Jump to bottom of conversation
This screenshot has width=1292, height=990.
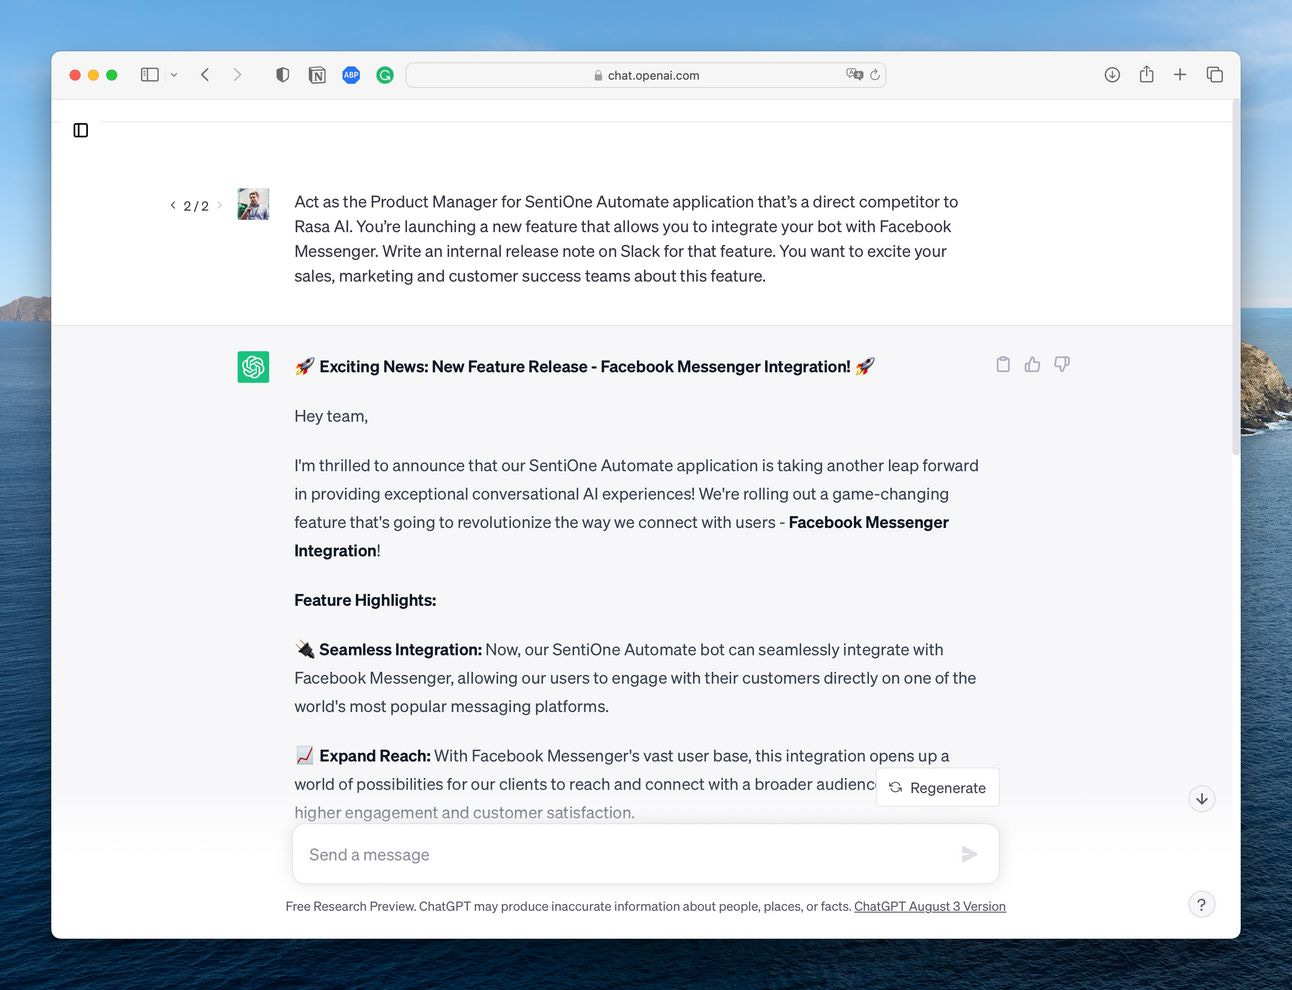1202,799
